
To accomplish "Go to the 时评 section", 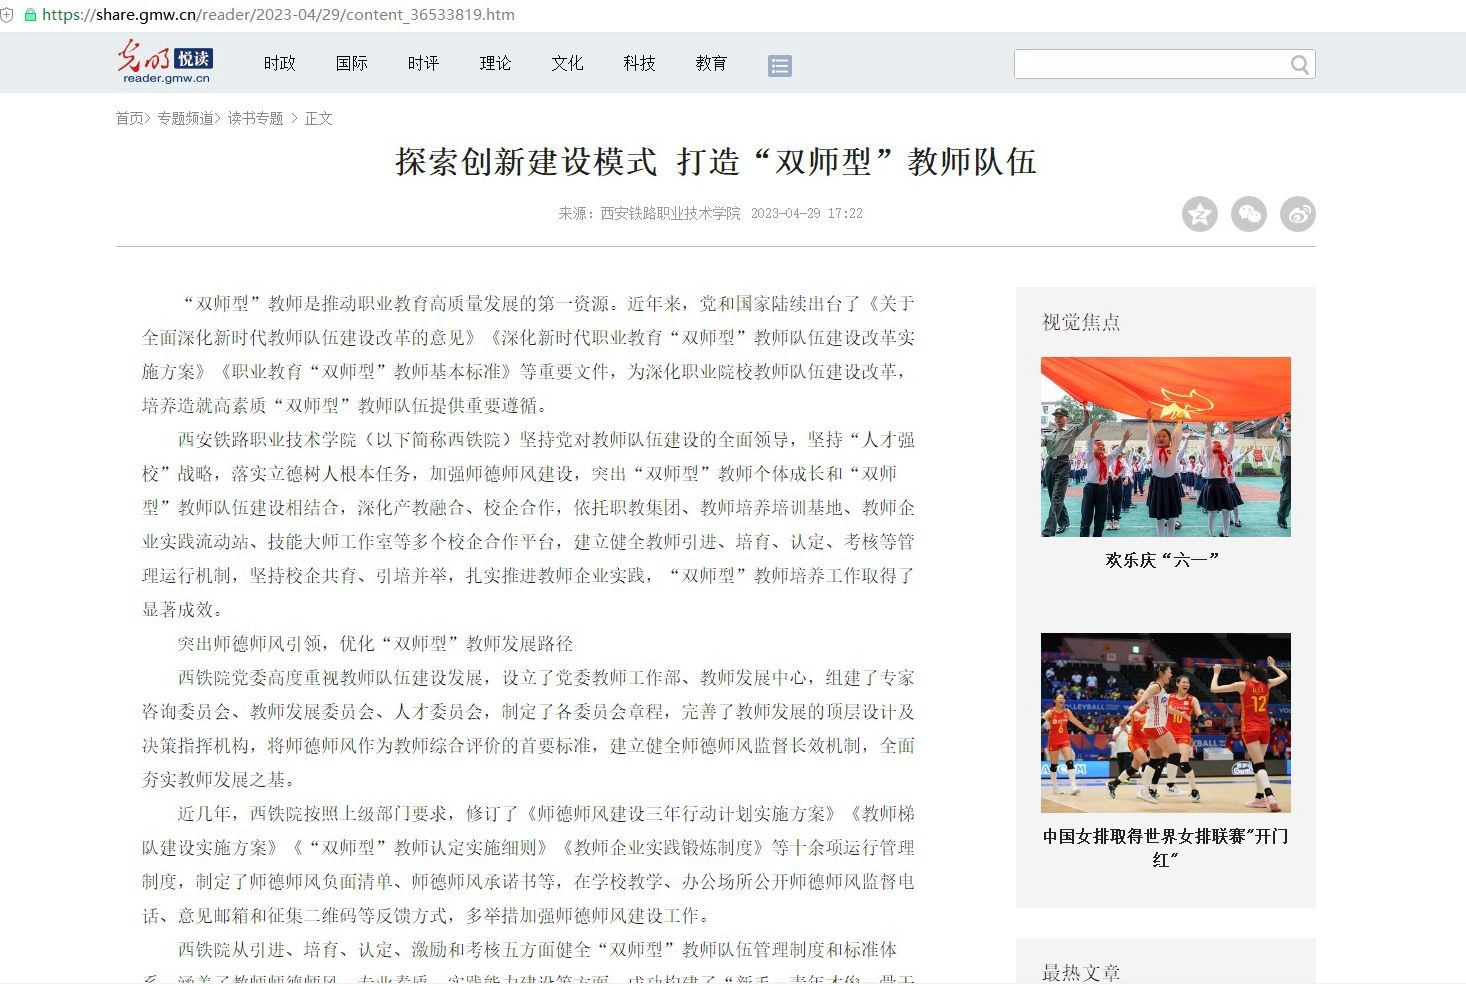I will [x=423, y=63].
